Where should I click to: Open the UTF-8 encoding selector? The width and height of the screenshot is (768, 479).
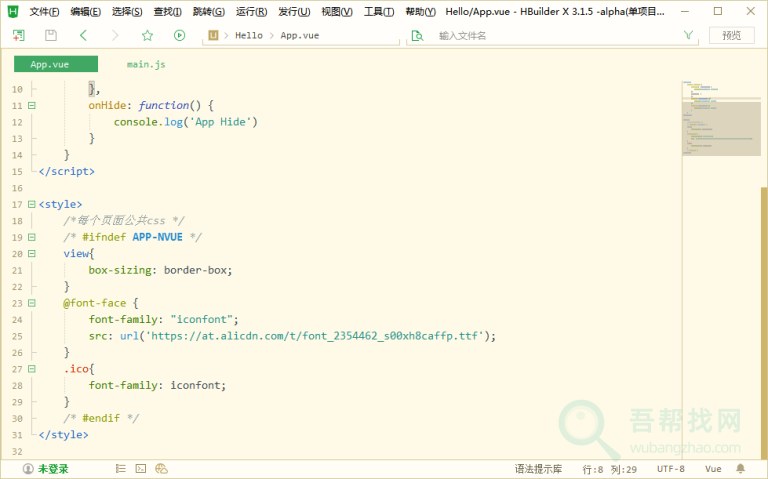pyautogui.click(x=670, y=468)
